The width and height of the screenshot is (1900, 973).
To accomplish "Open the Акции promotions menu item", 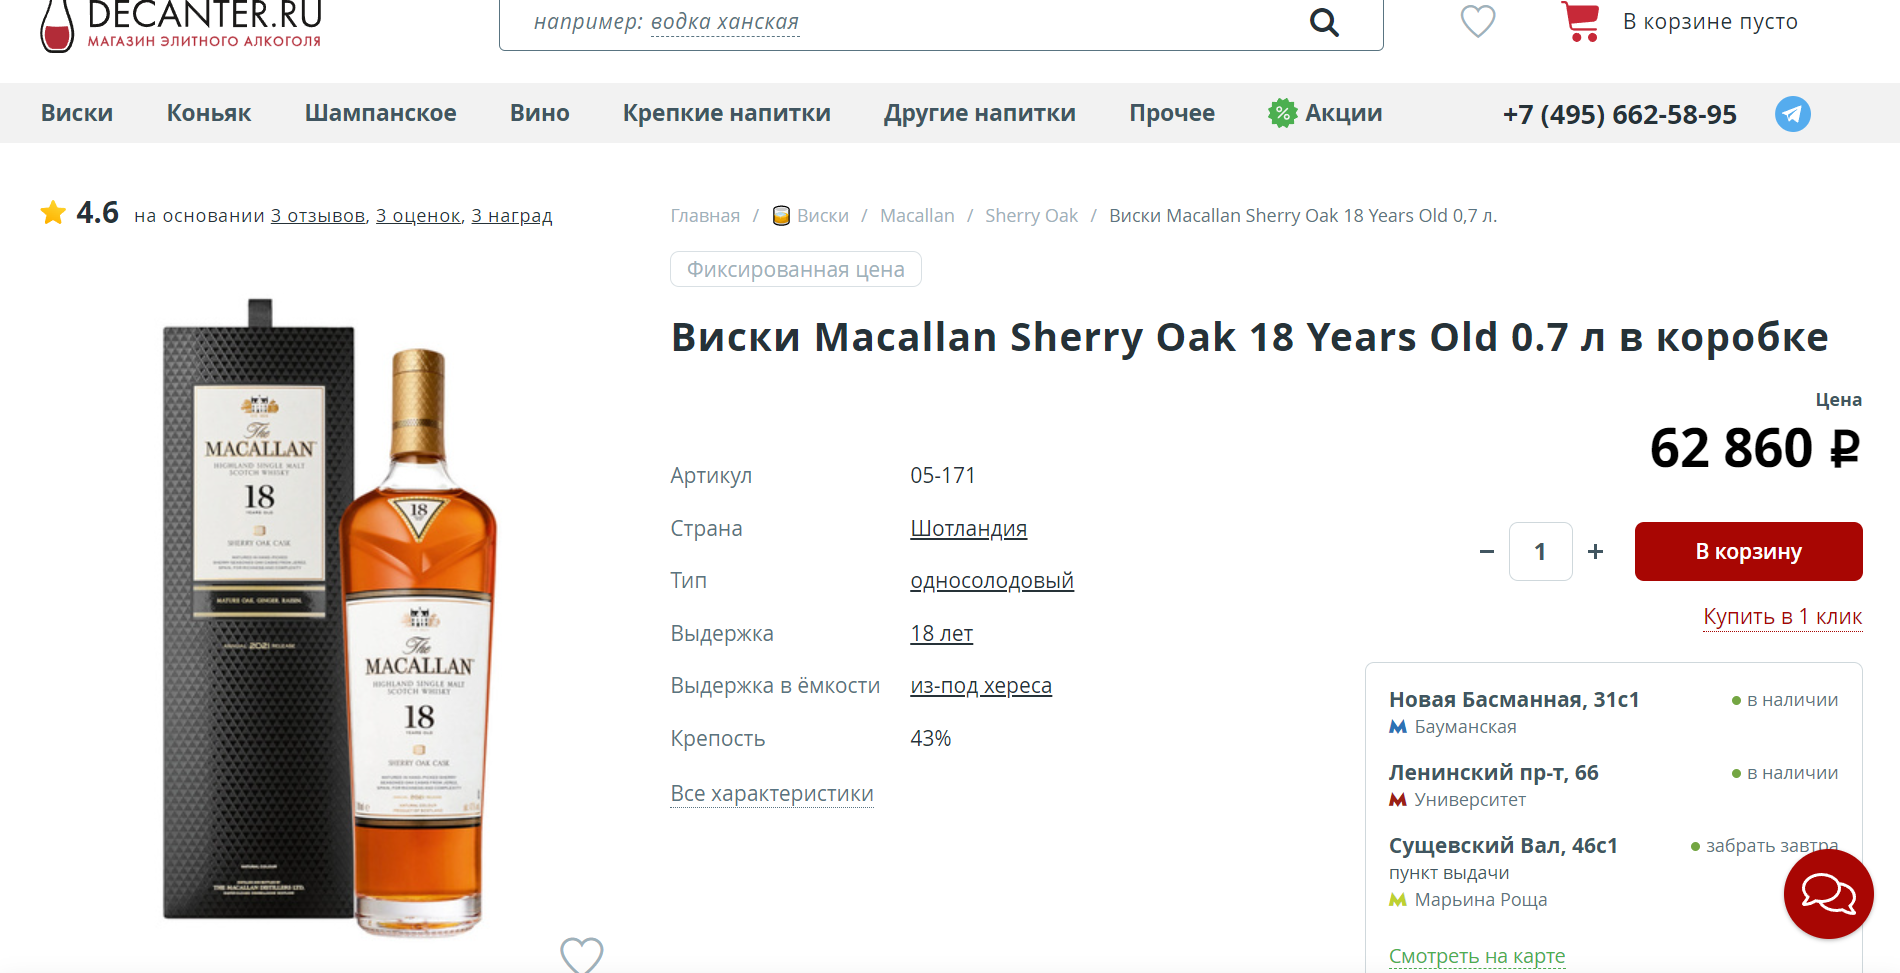I will [x=1325, y=113].
